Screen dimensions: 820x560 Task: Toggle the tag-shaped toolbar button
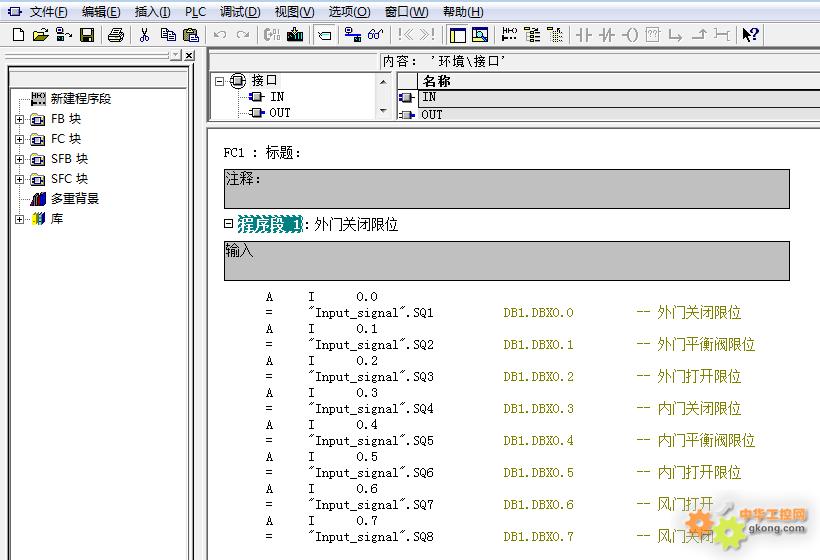(324, 35)
